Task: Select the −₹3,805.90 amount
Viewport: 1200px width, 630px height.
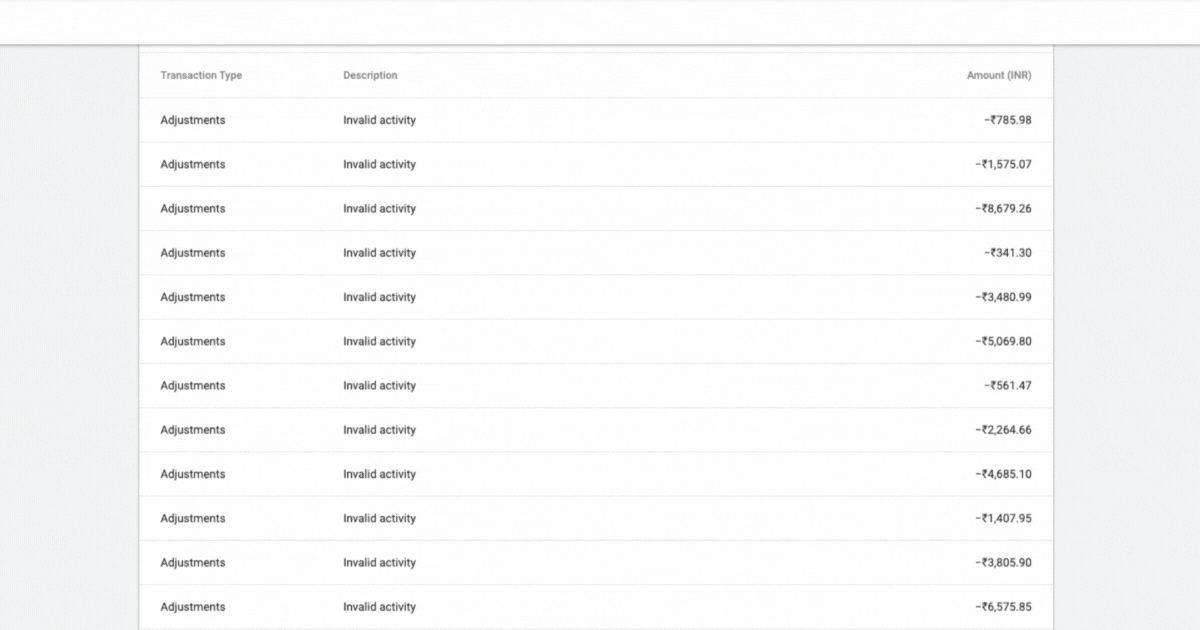Action: (x=1003, y=563)
